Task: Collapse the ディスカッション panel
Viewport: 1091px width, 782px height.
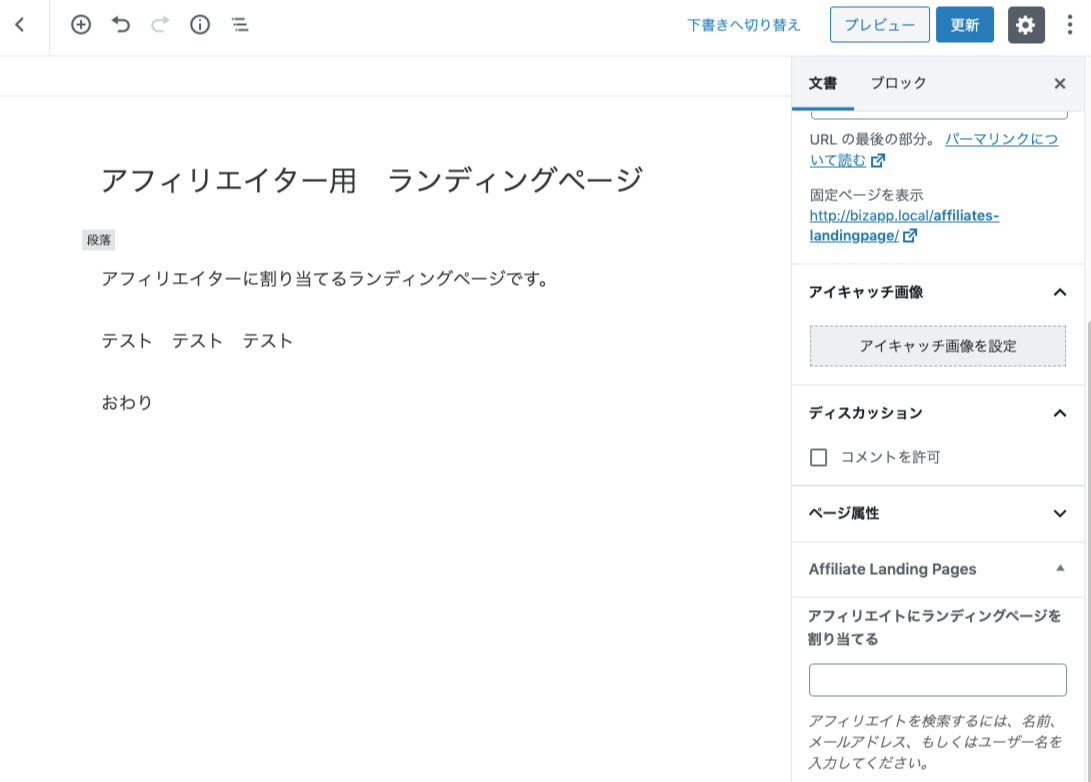Action: [937, 413]
